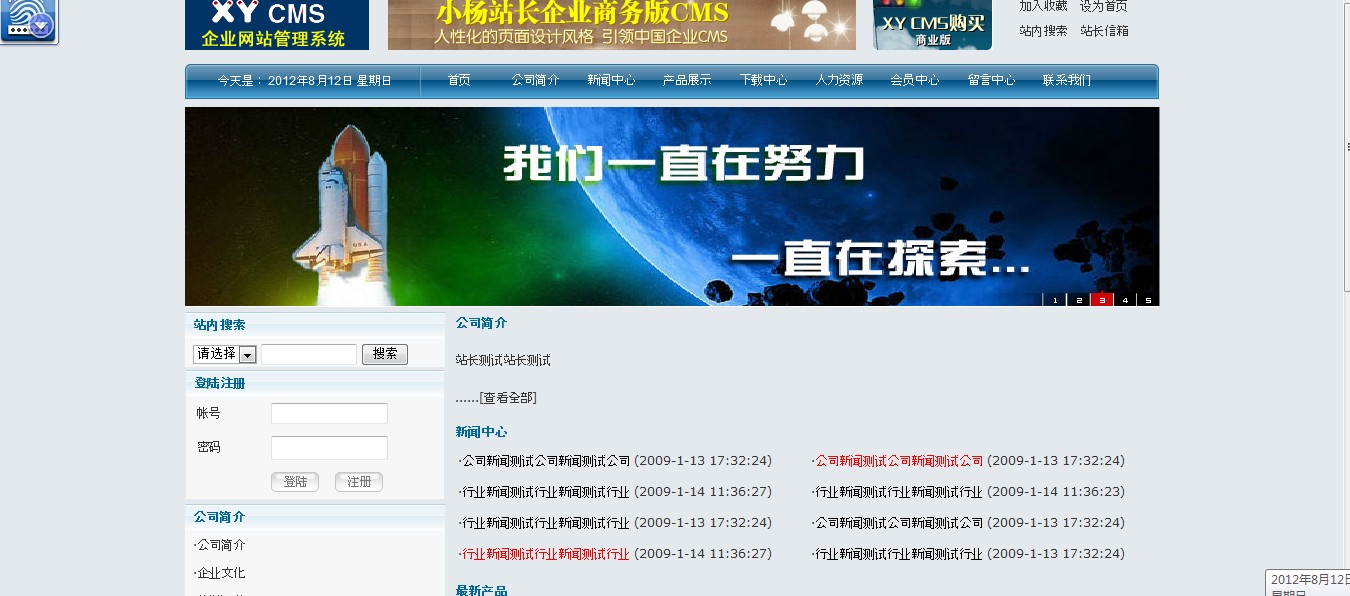Open the 站长信箱 link
This screenshot has width=1350, height=596.
pos(1104,31)
